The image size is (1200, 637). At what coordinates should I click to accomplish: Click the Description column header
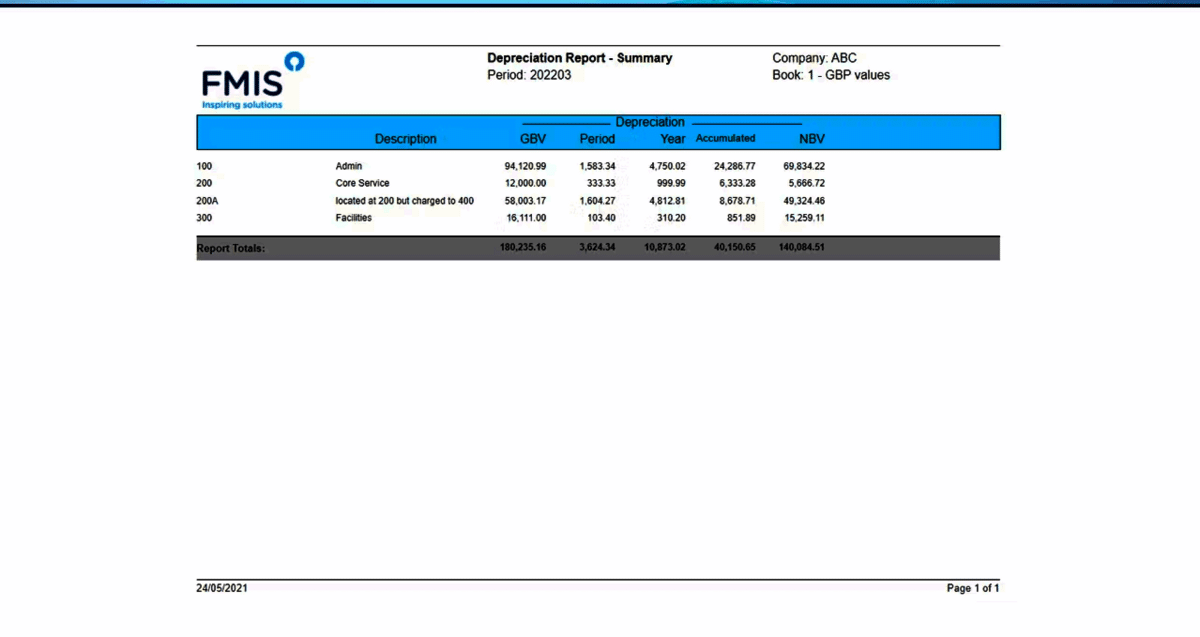point(405,139)
